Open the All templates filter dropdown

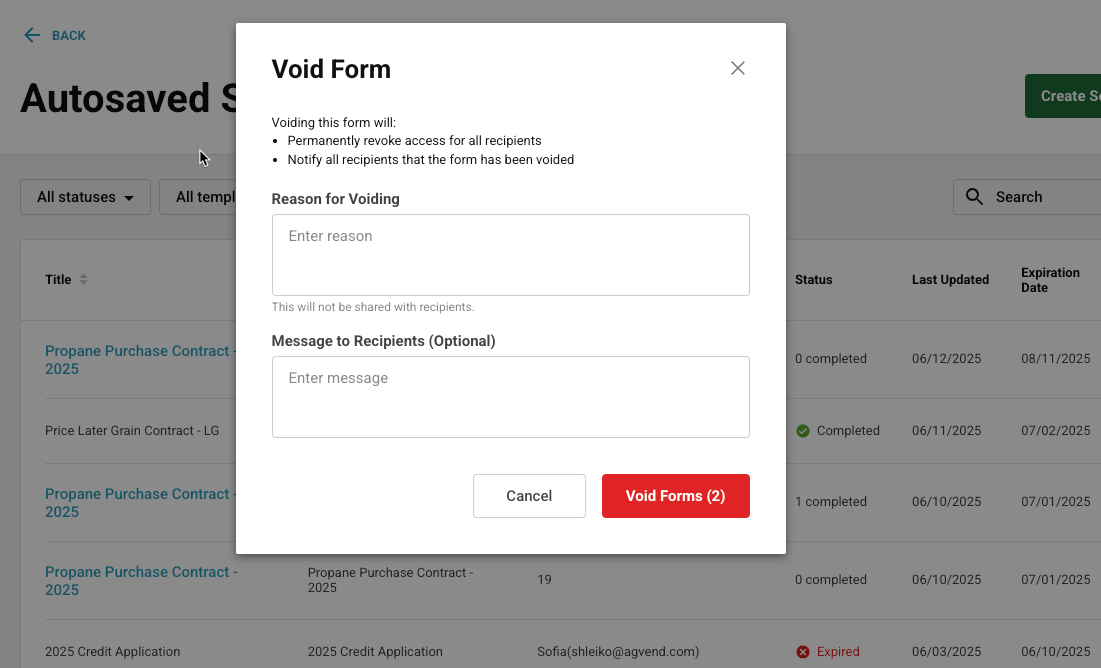tap(198, 197)
